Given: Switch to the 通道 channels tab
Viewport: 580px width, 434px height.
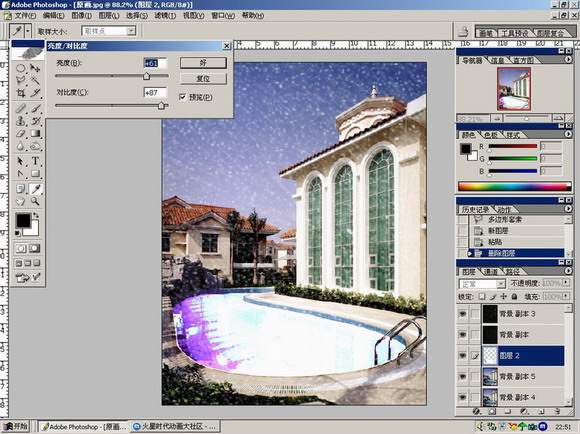Looking at the screenshot, I should click(x=491, y=272).
